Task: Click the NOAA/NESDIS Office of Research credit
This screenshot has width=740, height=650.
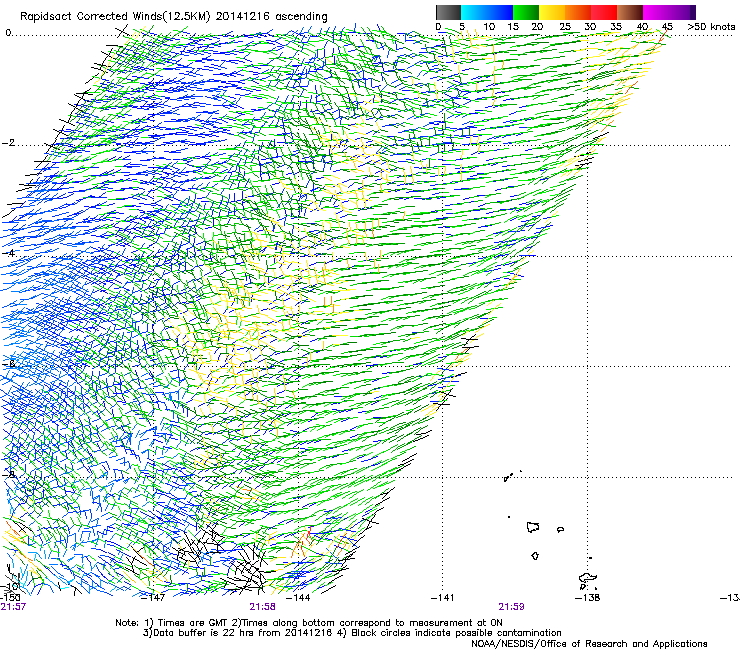Action: 589,644
